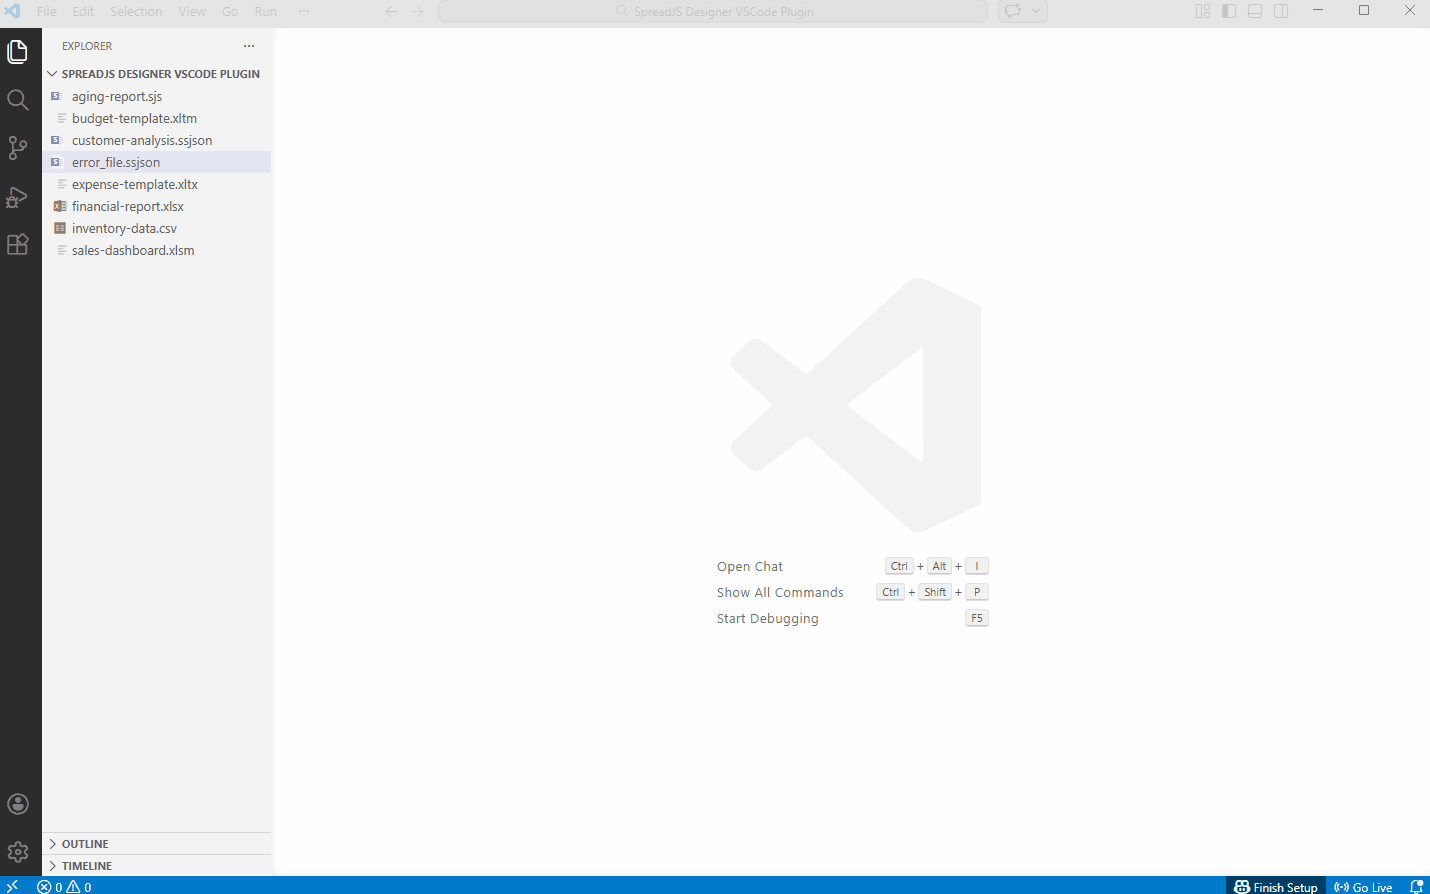Click the Start Debugging shortcut hint

pos(852,618)
